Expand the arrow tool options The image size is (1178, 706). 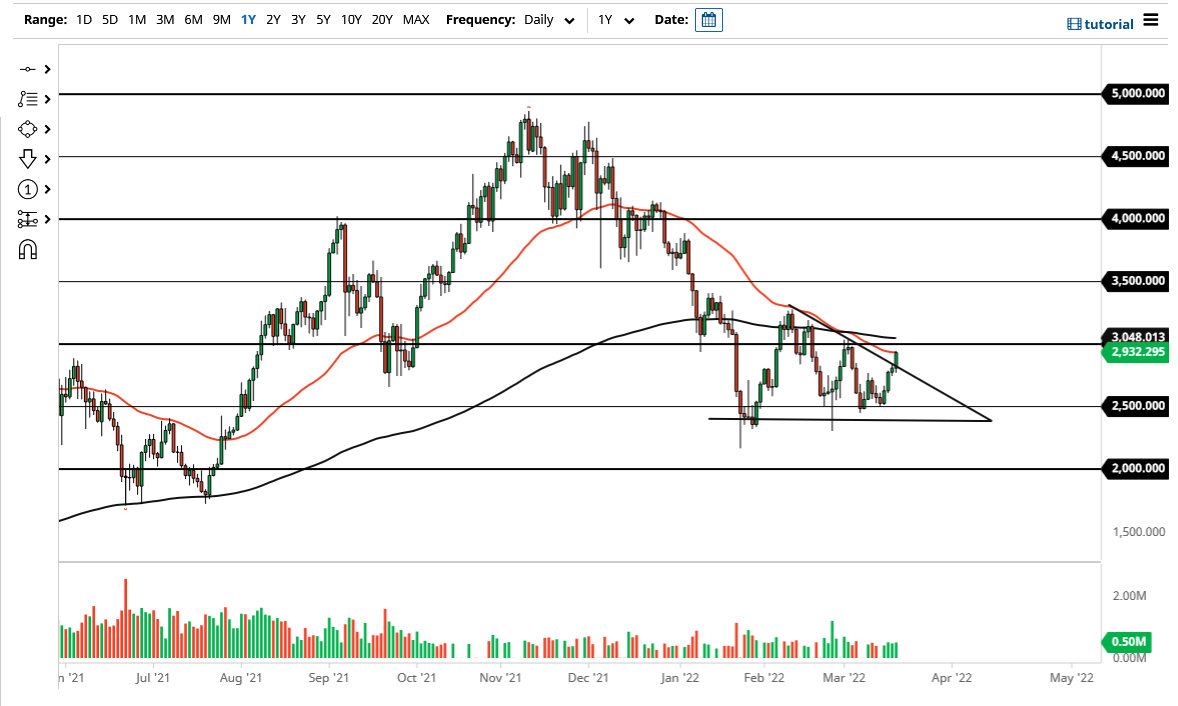pyautogui.click(x=47, y=159)
